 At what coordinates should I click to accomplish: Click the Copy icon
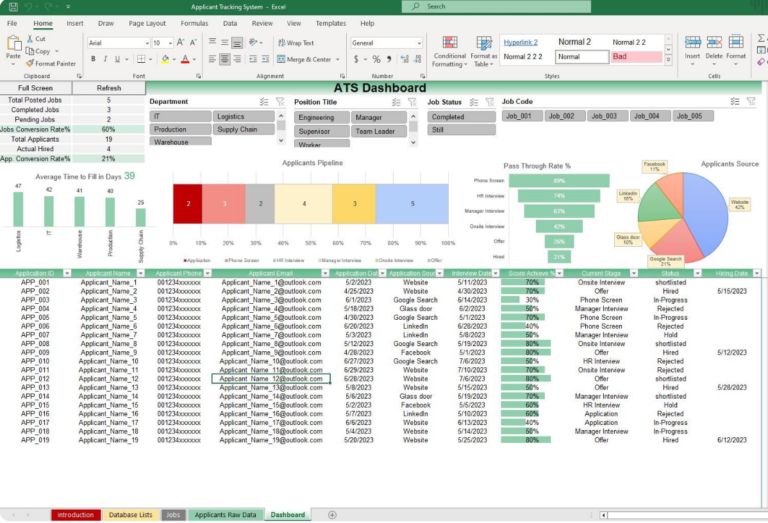coord(30,51)
